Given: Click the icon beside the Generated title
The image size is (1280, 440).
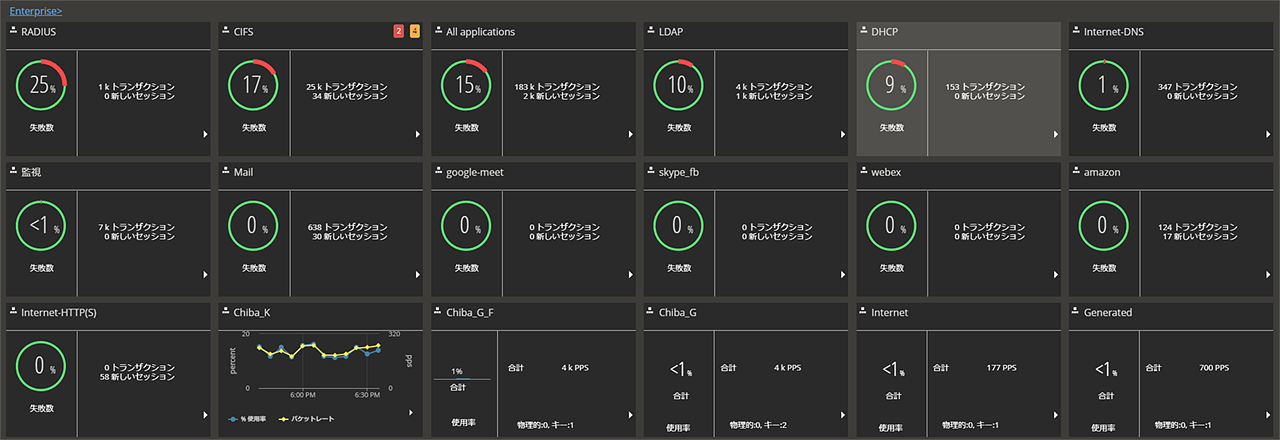Looking at the screenshot, I should [1076, 311].
